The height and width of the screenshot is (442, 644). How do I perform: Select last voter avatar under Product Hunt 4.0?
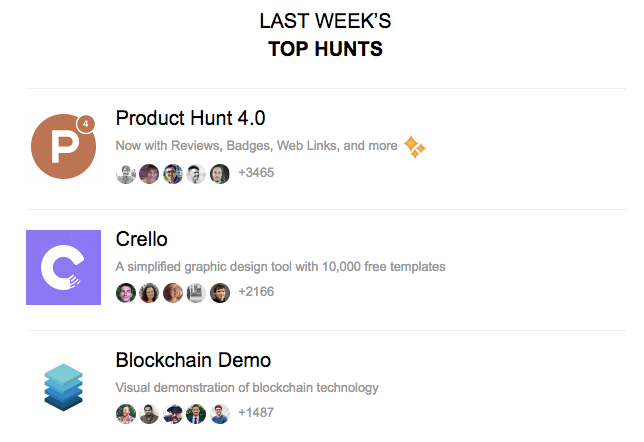pos(220,174)
